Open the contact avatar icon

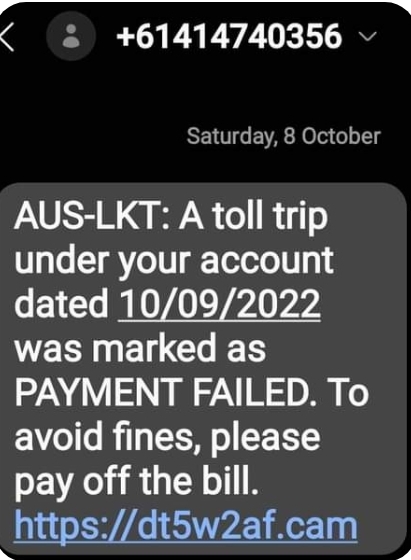coord(71,36)
